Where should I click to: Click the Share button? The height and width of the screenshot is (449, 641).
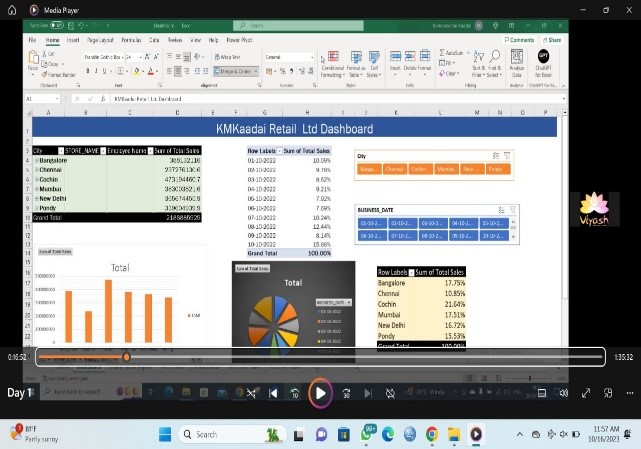(x=552, y=40)
